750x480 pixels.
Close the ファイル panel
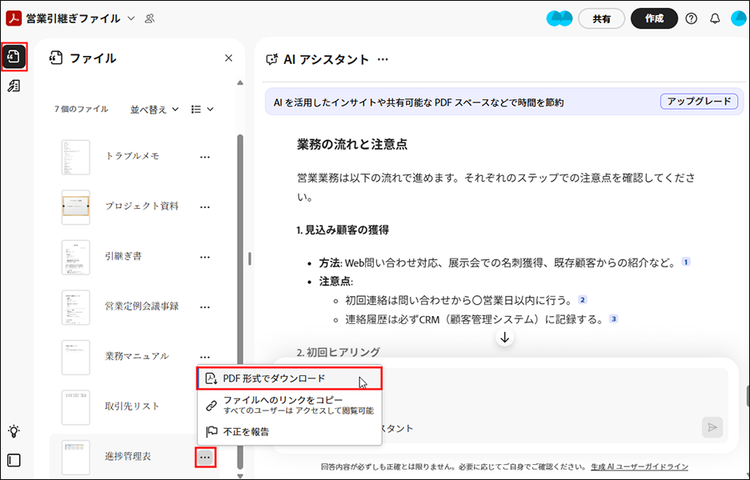[x=228, y=59]
